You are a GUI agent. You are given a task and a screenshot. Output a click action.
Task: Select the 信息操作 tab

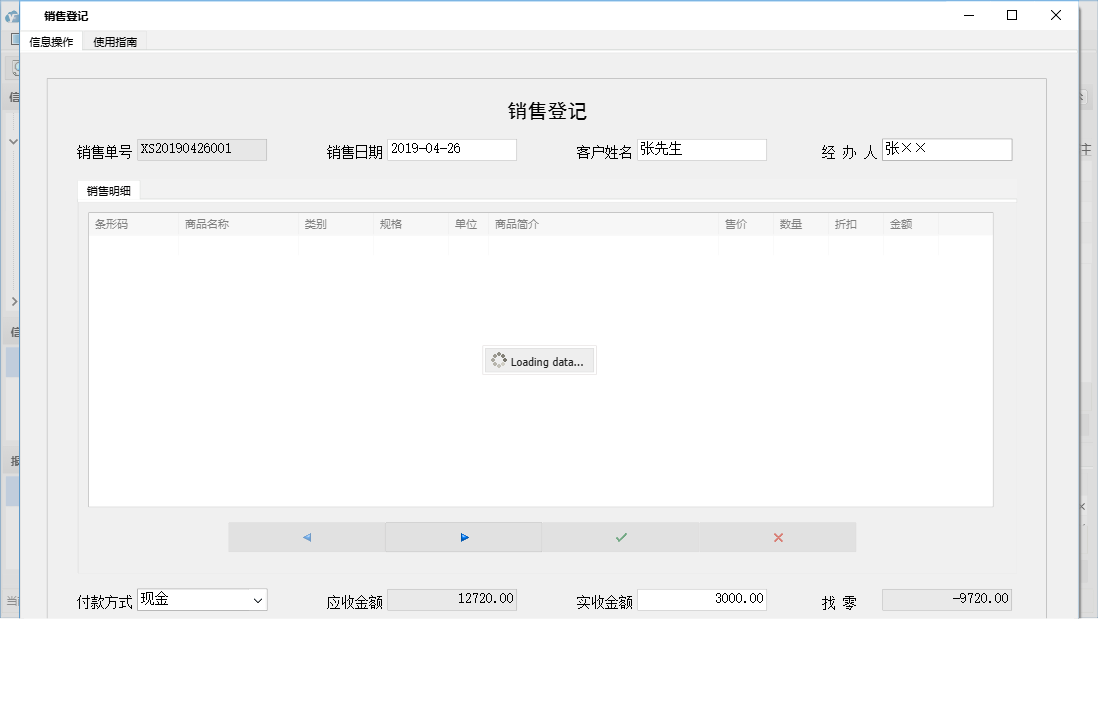(50, 42)
